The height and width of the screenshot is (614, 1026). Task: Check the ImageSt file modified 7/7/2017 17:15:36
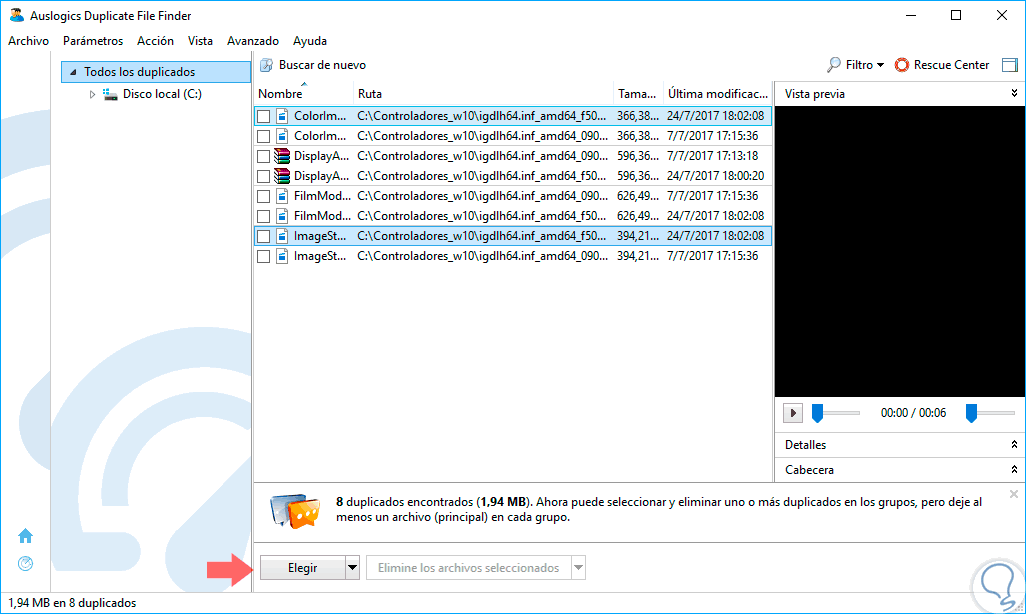(x=264, y=256)
